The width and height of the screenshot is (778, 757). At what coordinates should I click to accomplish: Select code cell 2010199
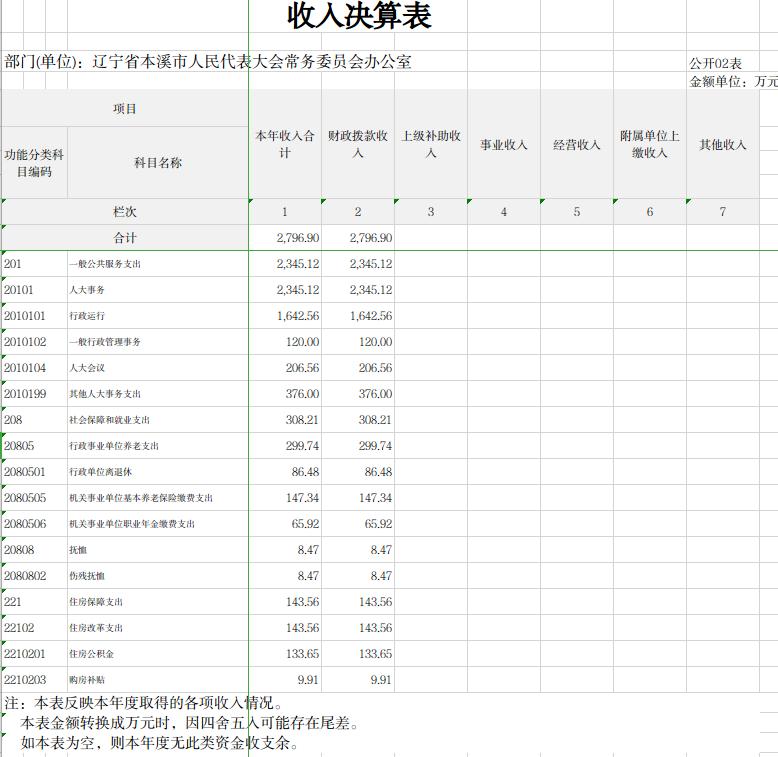coord(34,394)
